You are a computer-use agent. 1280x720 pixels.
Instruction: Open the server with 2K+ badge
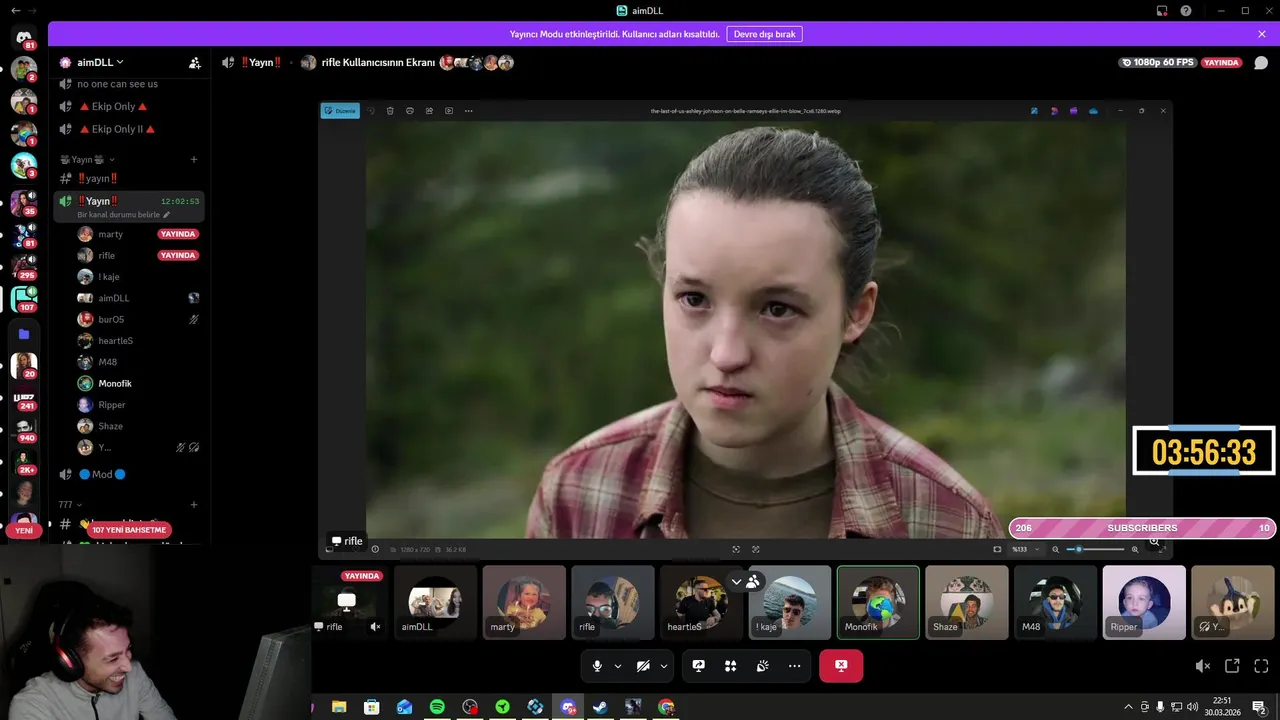point(24,461)
